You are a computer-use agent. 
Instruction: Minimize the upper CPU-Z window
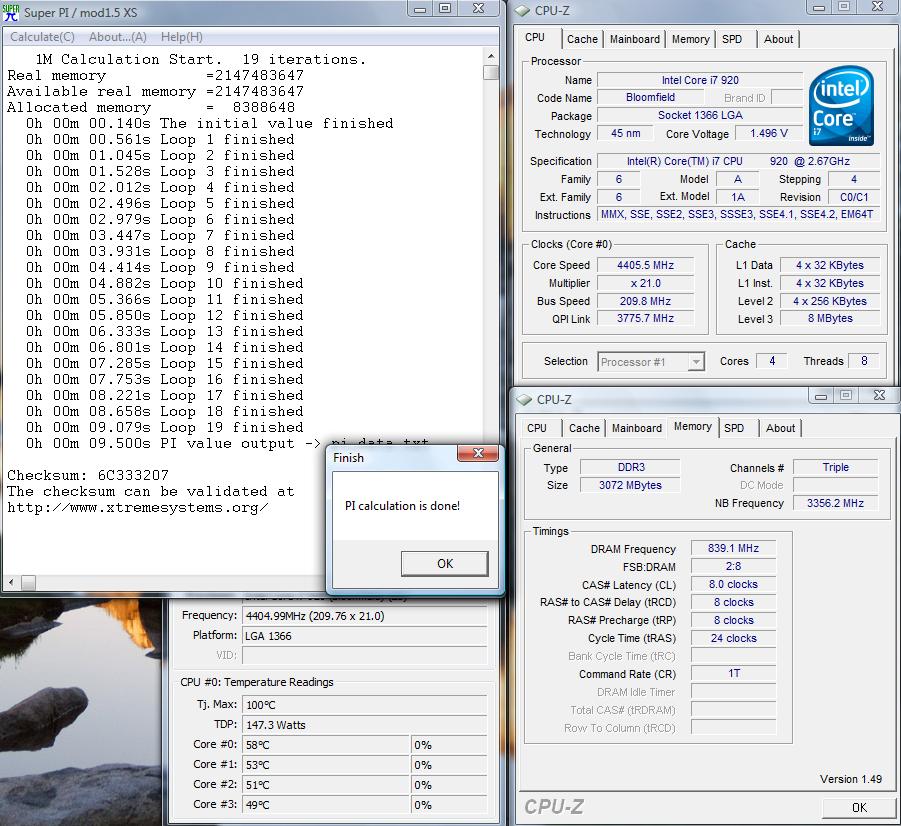819,7
